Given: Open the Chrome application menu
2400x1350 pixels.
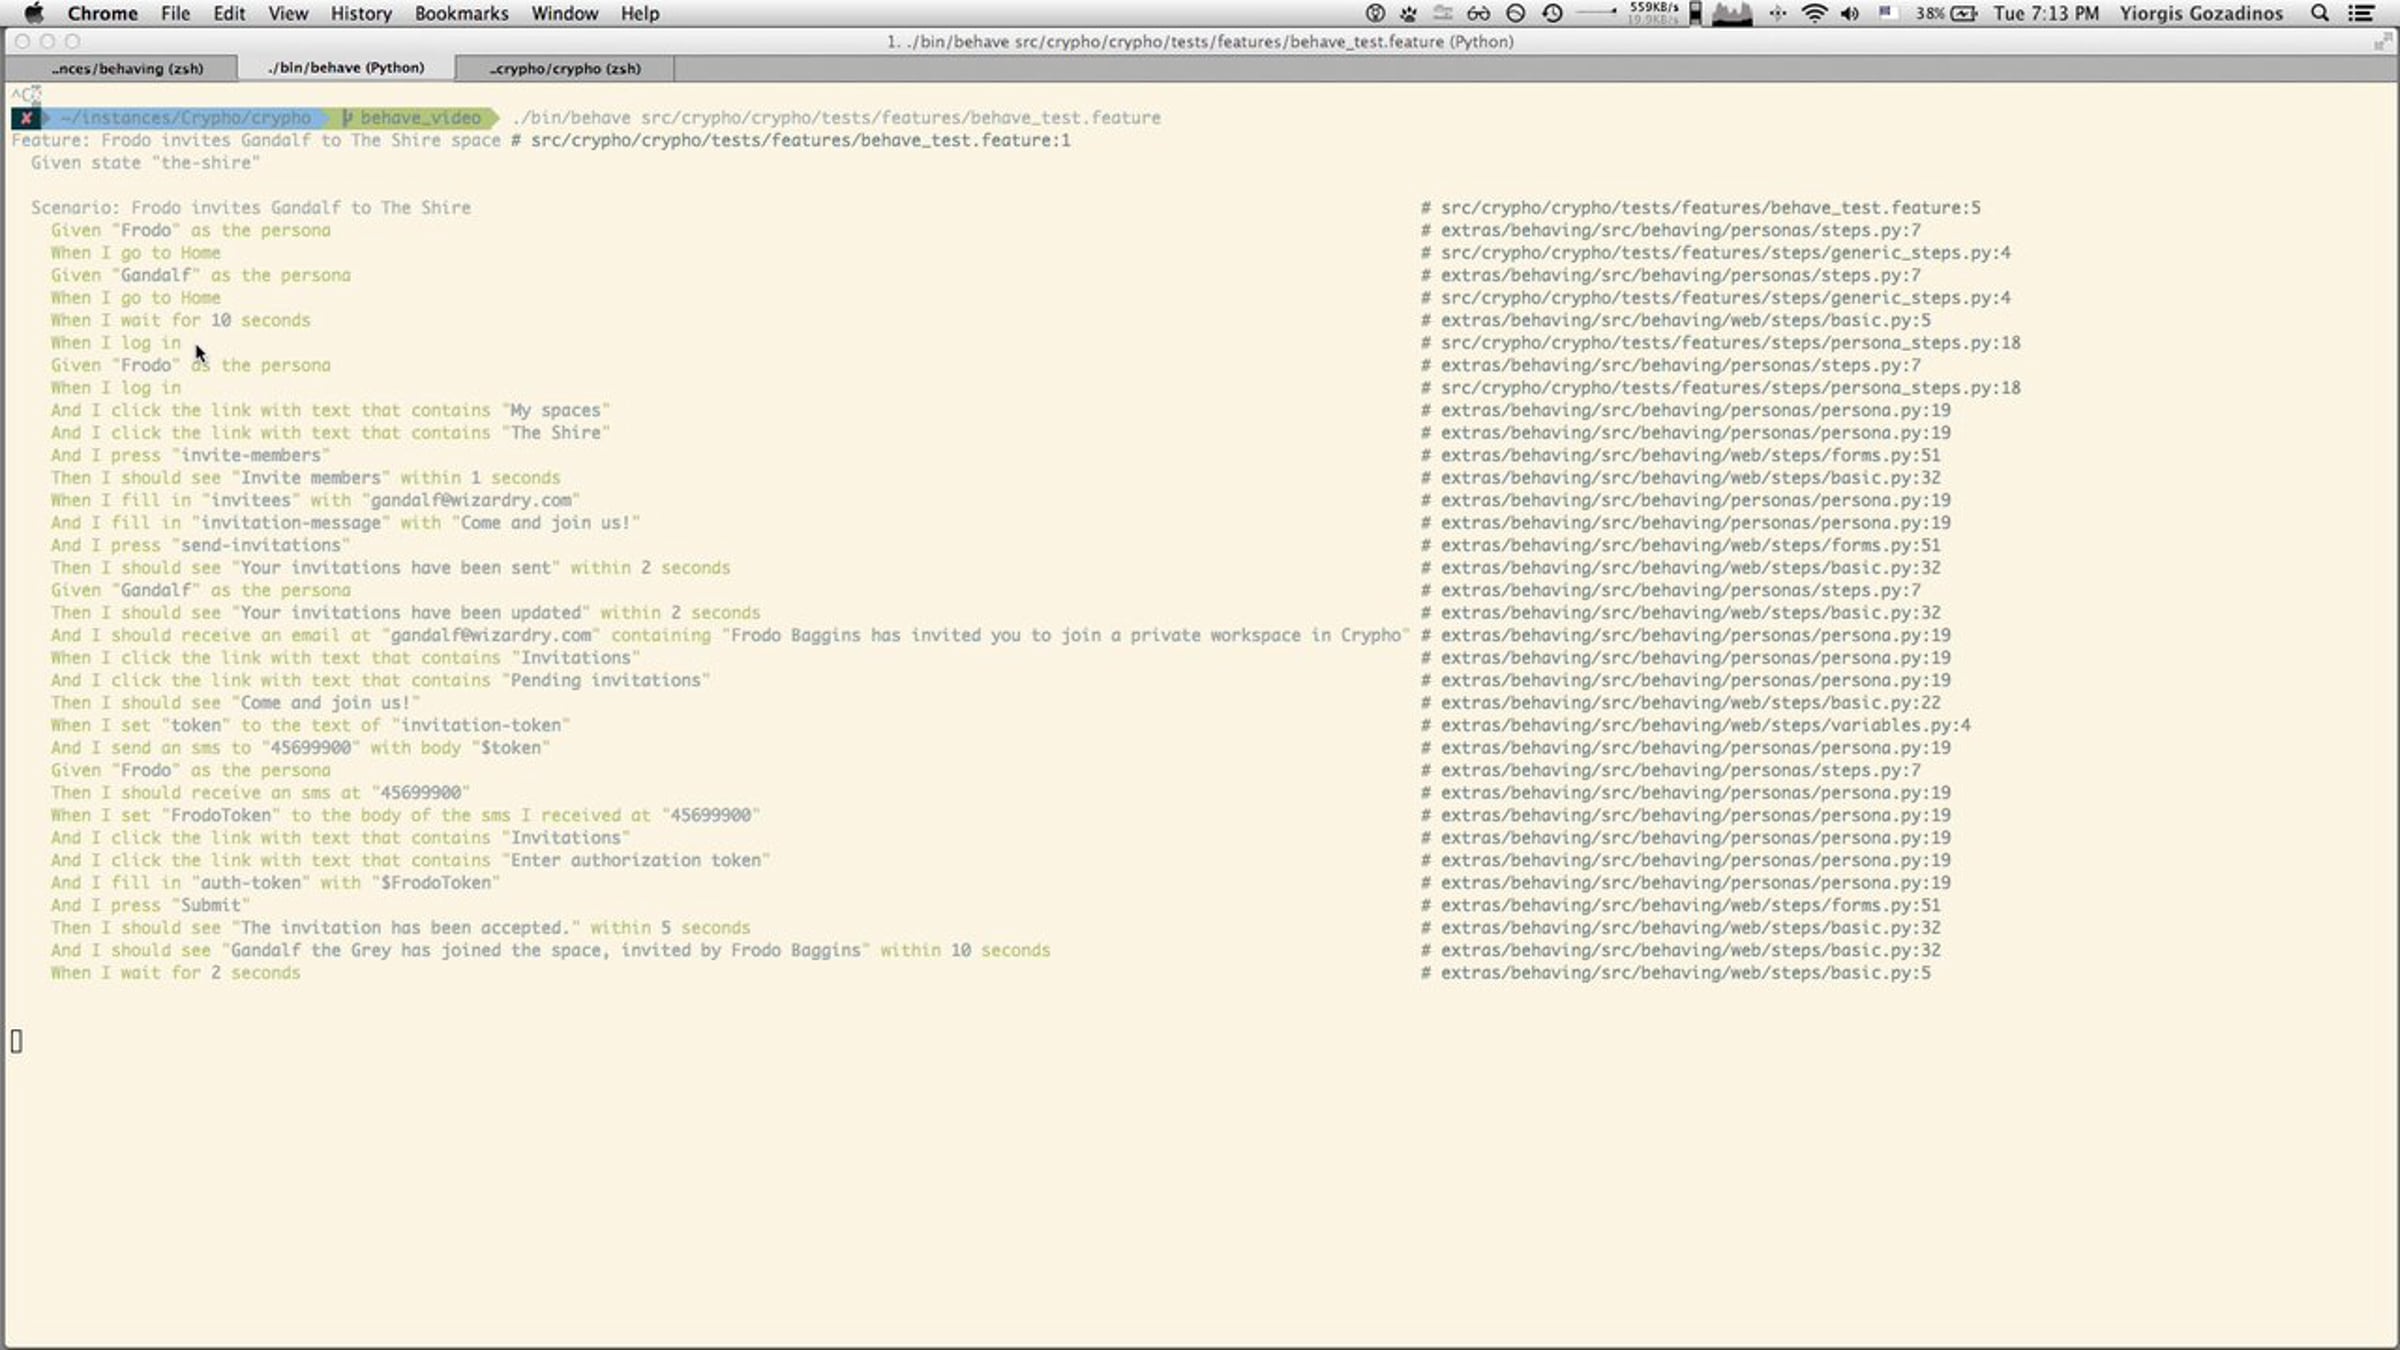Looking at the screenshot, I should coord(102,13).
